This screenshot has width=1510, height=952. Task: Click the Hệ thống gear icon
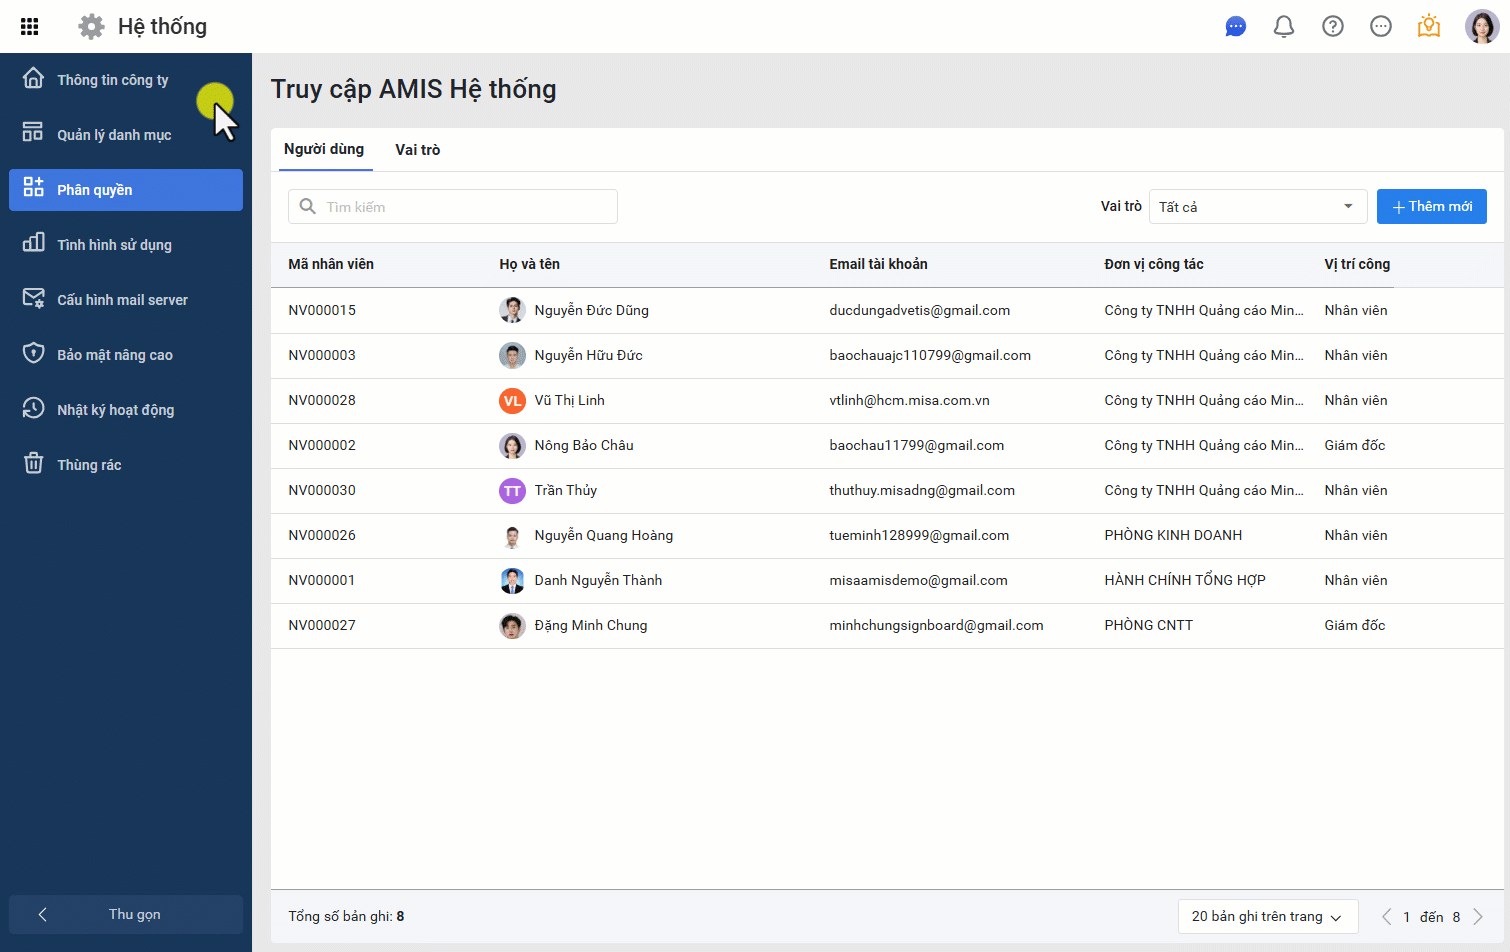point(91,27)
